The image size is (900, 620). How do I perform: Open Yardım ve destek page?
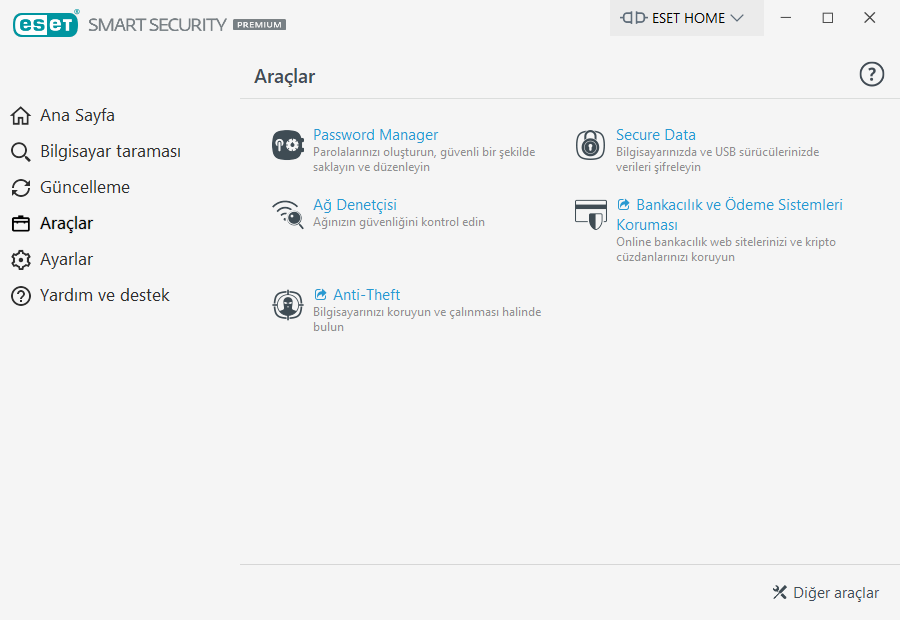104,296
